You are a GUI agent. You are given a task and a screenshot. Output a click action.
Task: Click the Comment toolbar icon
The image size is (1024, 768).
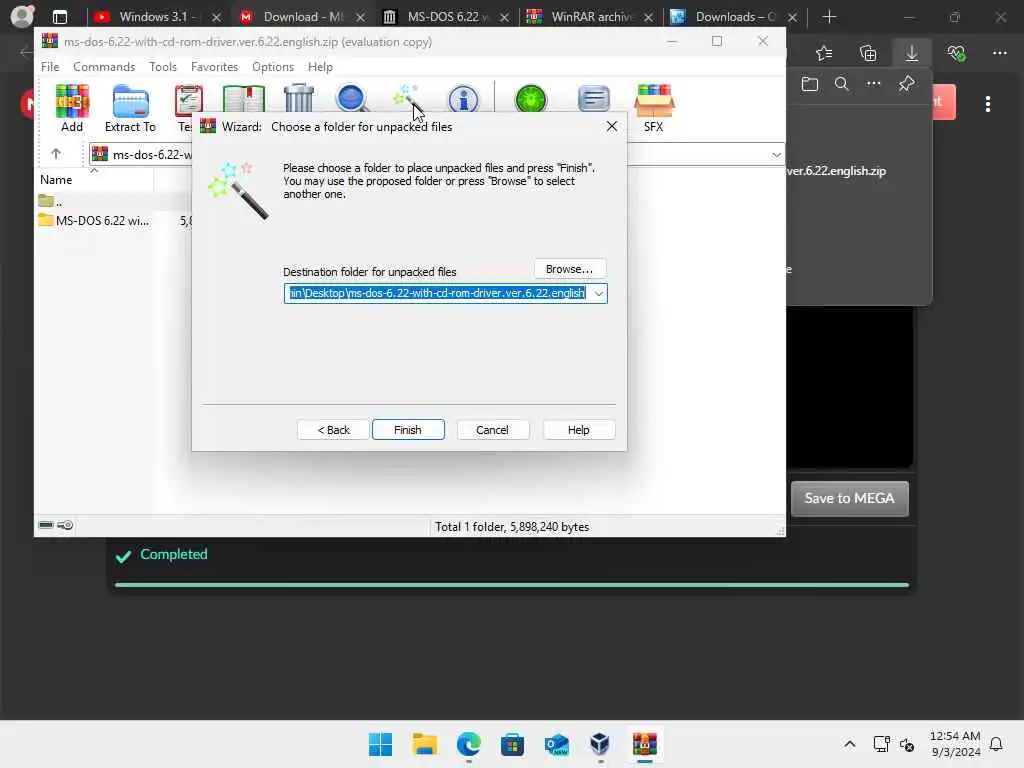pyautogui.click(x=594, y=99)
